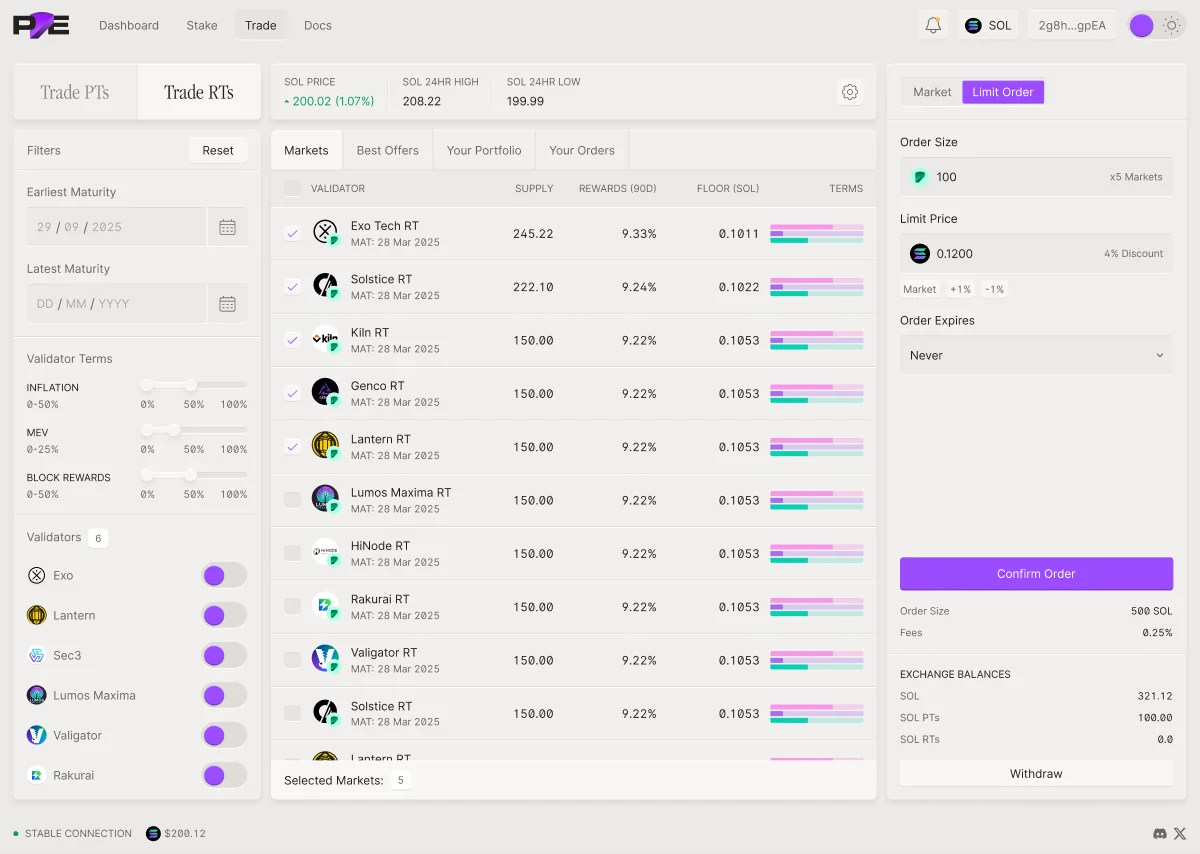Adjust the Block Rewards terms slider
Screen dimensions: 1200x854
tap(196, 475)
